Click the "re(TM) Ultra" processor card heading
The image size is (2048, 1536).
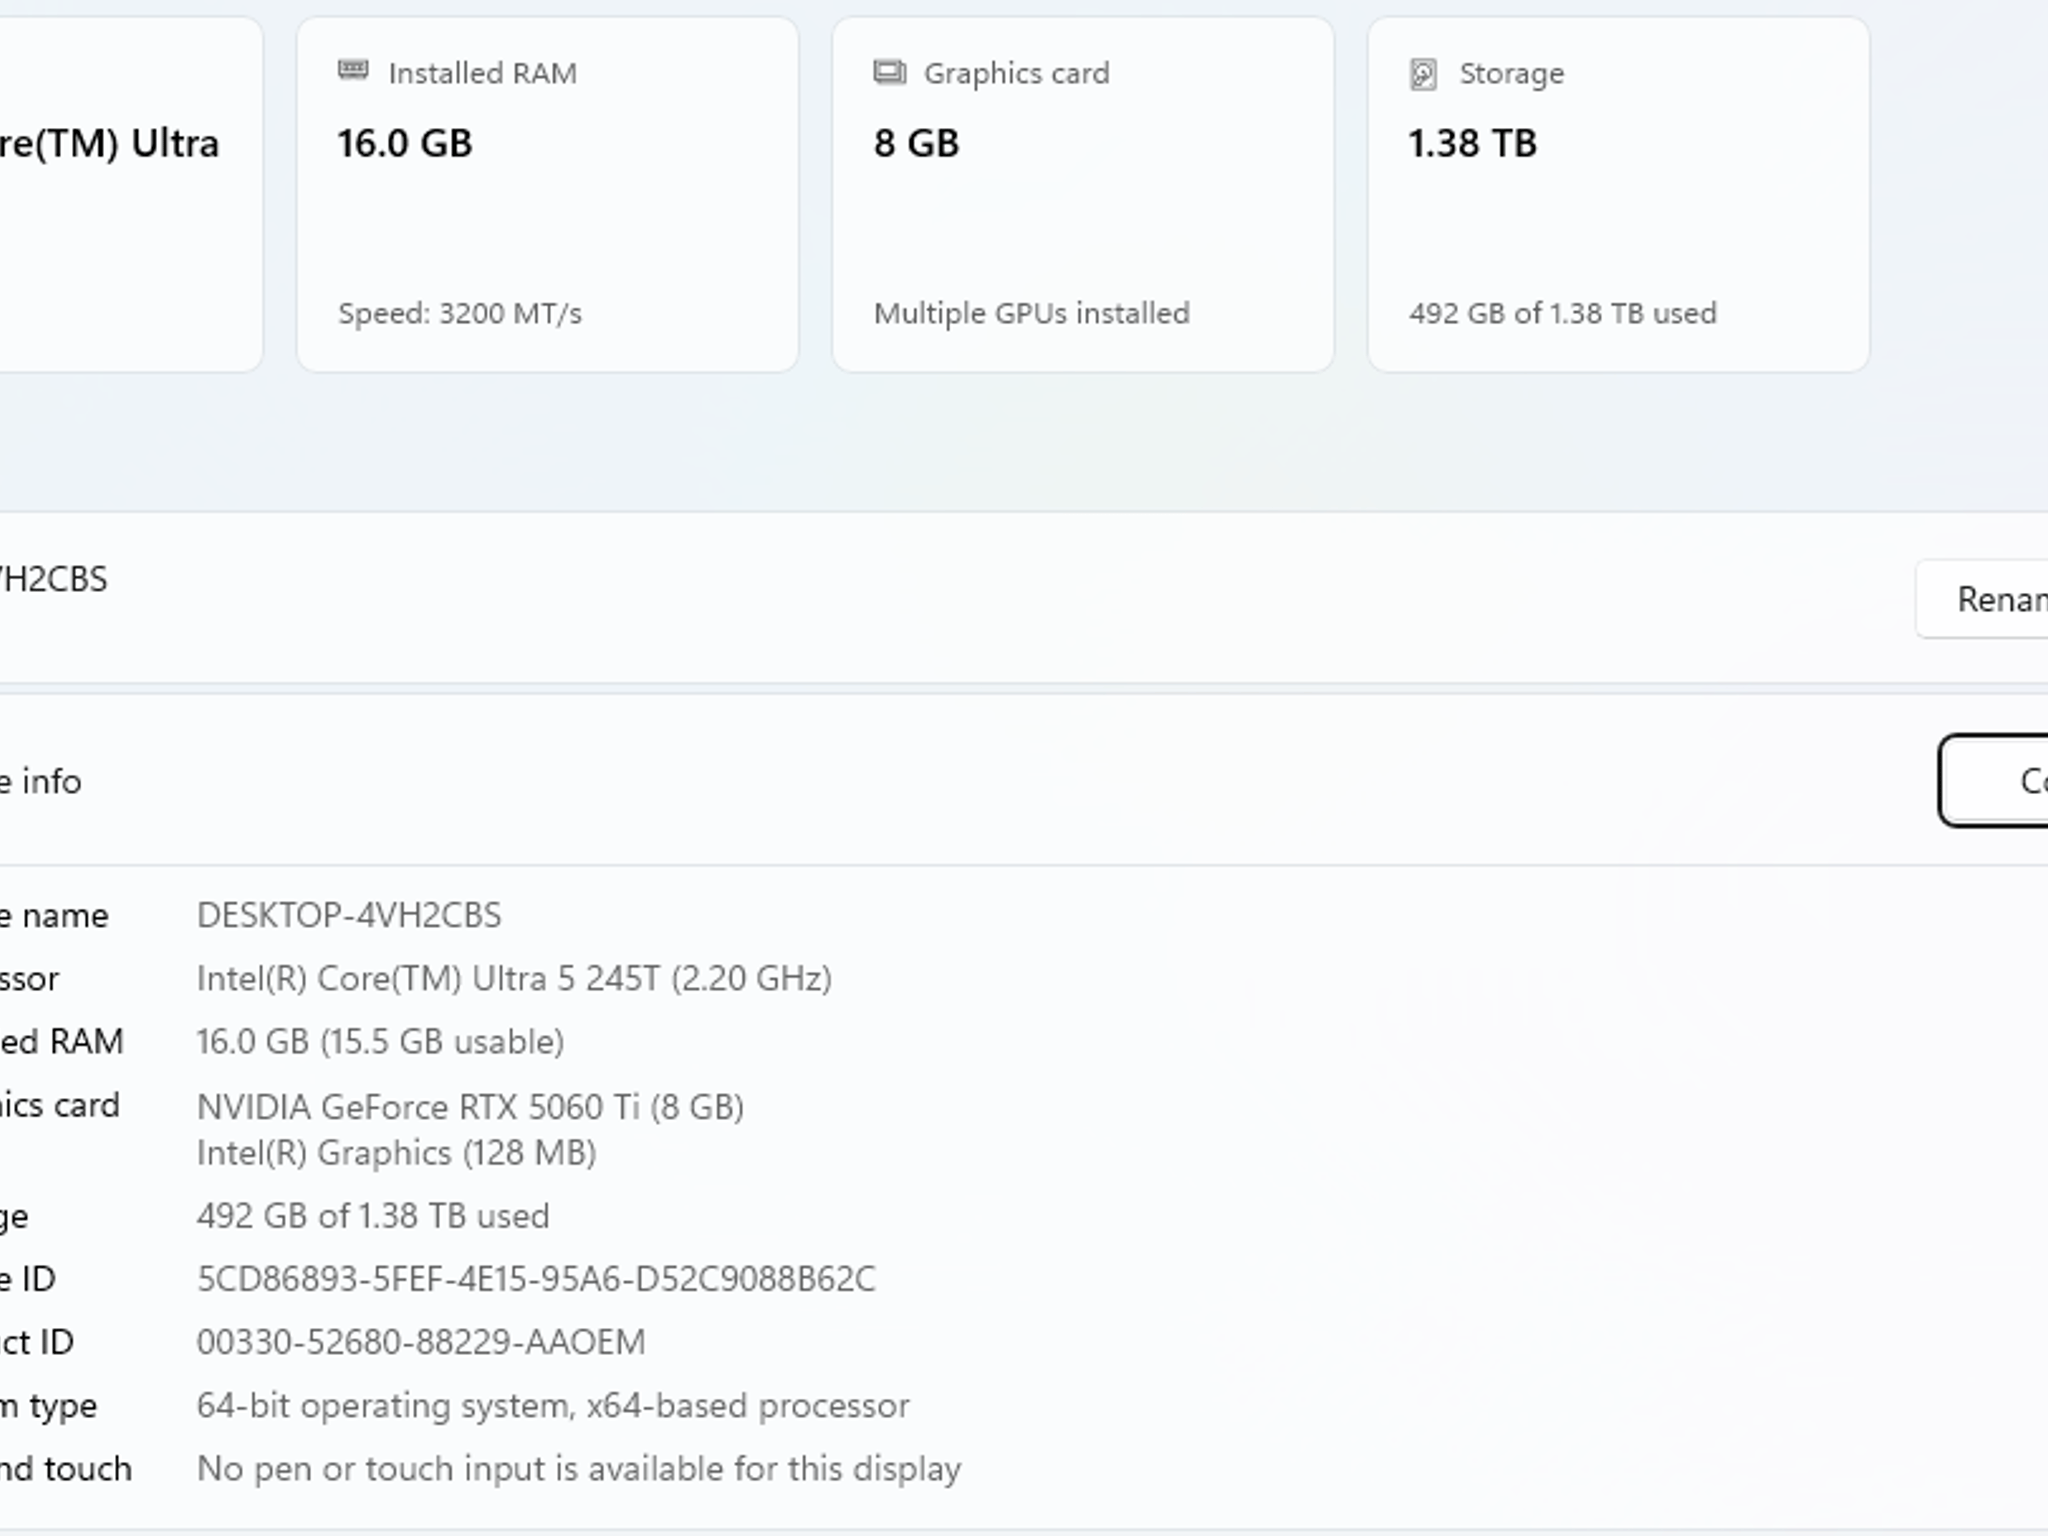(108, 143)
